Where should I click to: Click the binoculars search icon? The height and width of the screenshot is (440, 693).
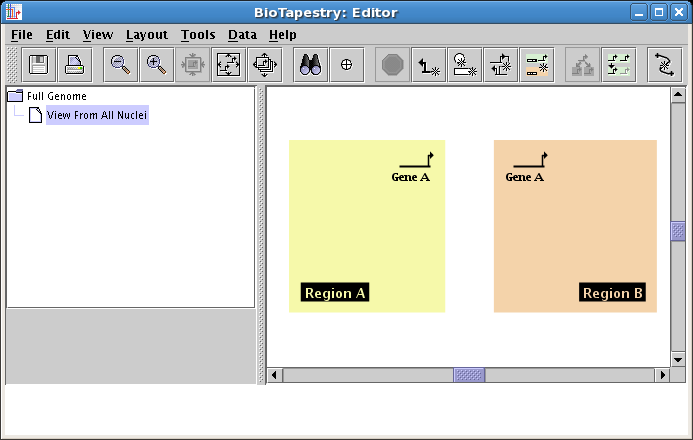tap(311, 65)
